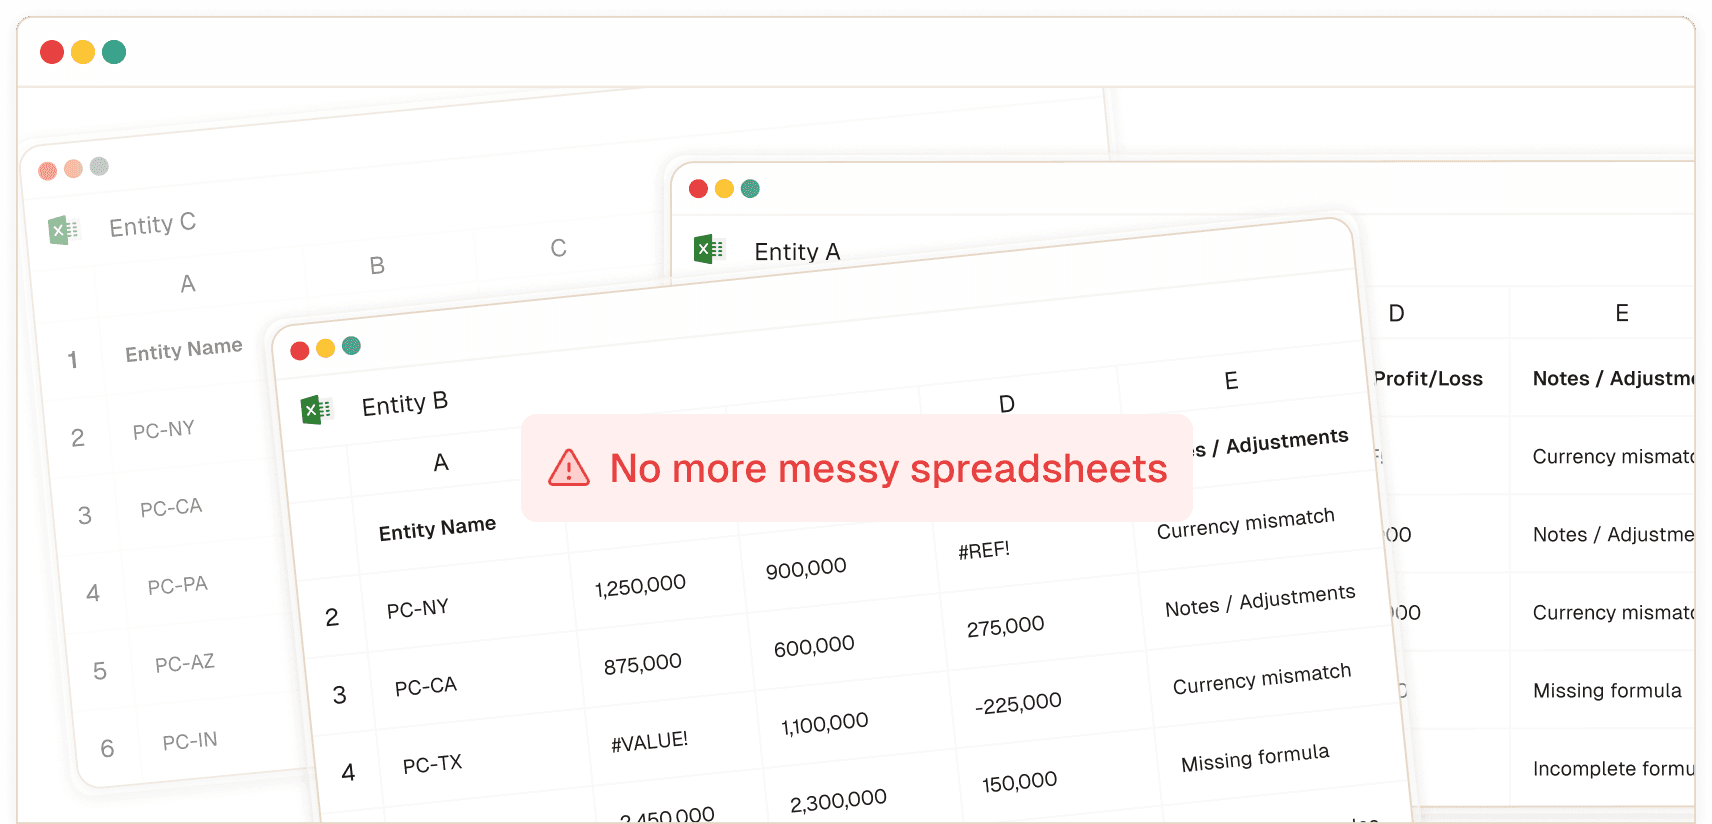This screenshot has height=824, width=1712.
Task: Select row 6 header in Entity C sheet
Action: point(107,748)
